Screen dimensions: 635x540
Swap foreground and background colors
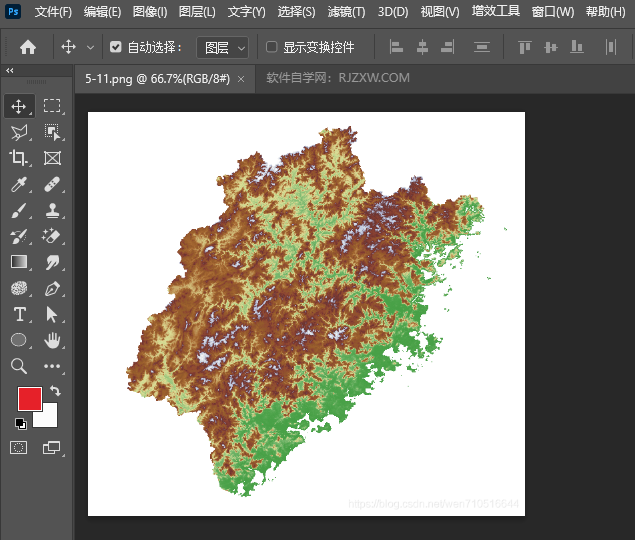55,391
